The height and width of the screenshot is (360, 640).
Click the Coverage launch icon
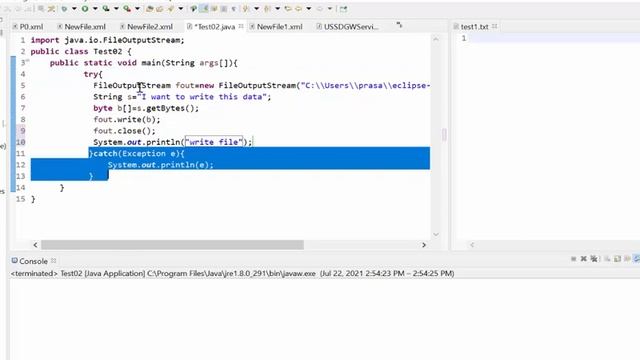(106, 9)
